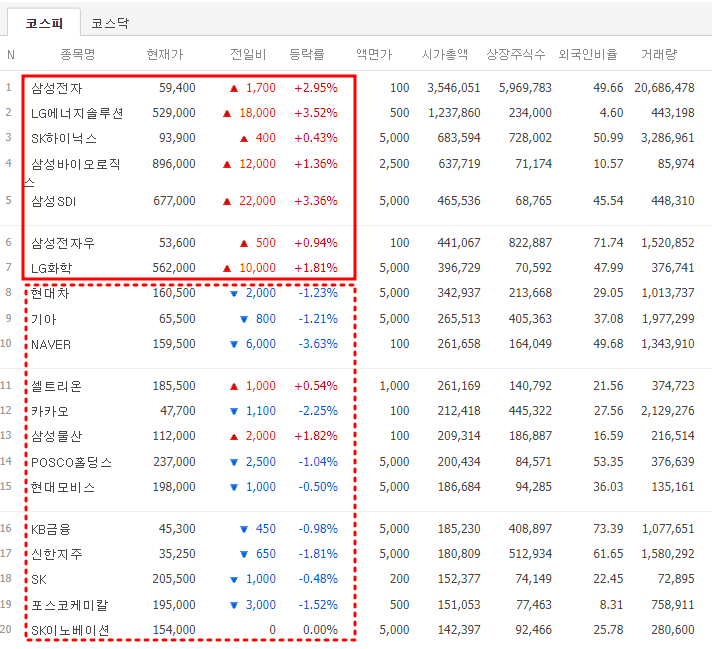712x649 pixels.
Task: Select LG화학 market cap 396,729
Action: click(459, 267)
